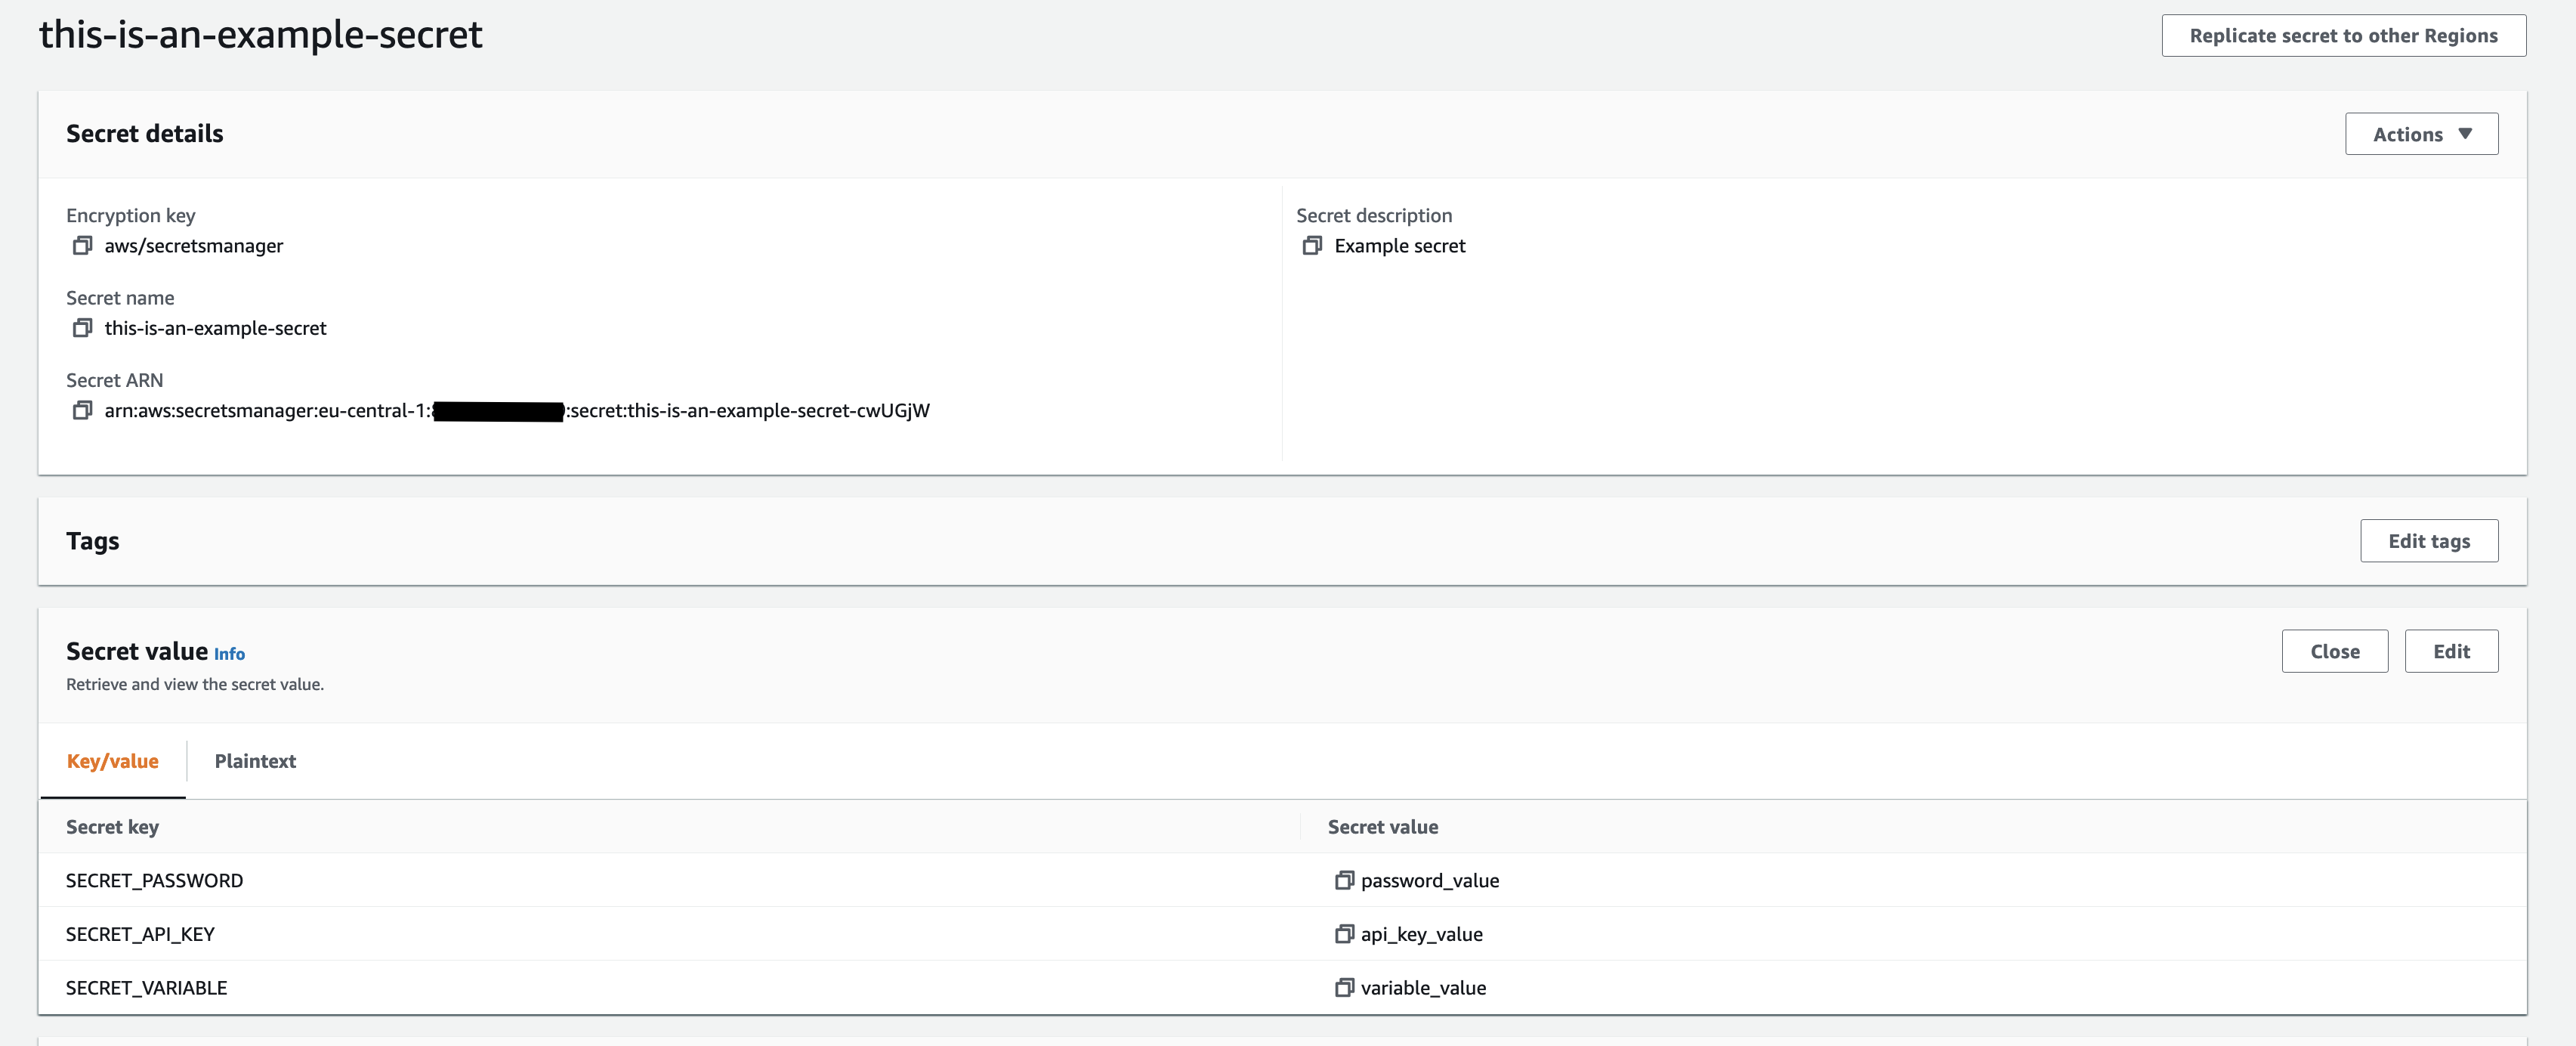
Task: Click the Secret value column header
Action: point(1382,827)
